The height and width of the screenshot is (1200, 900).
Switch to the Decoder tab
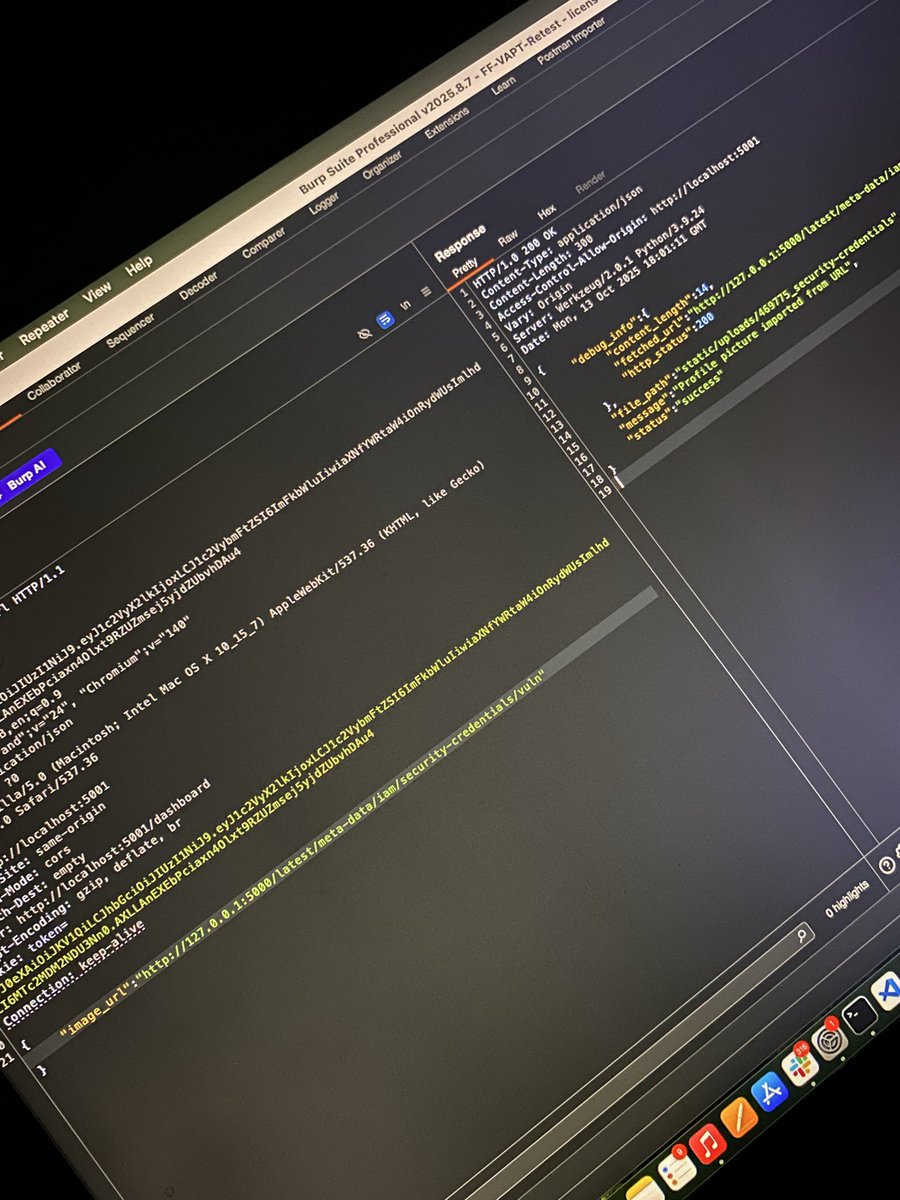click(198, 285)
